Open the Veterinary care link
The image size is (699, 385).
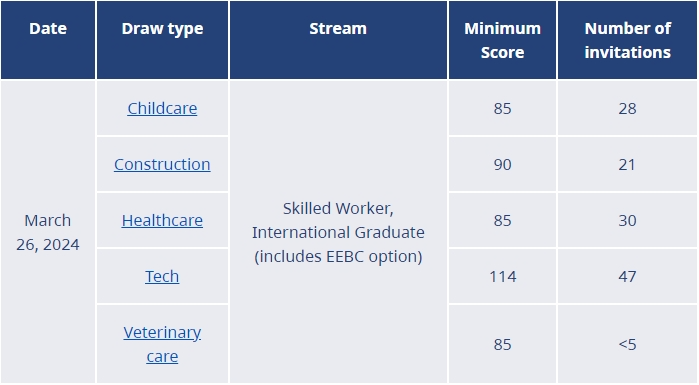(162, 344)
